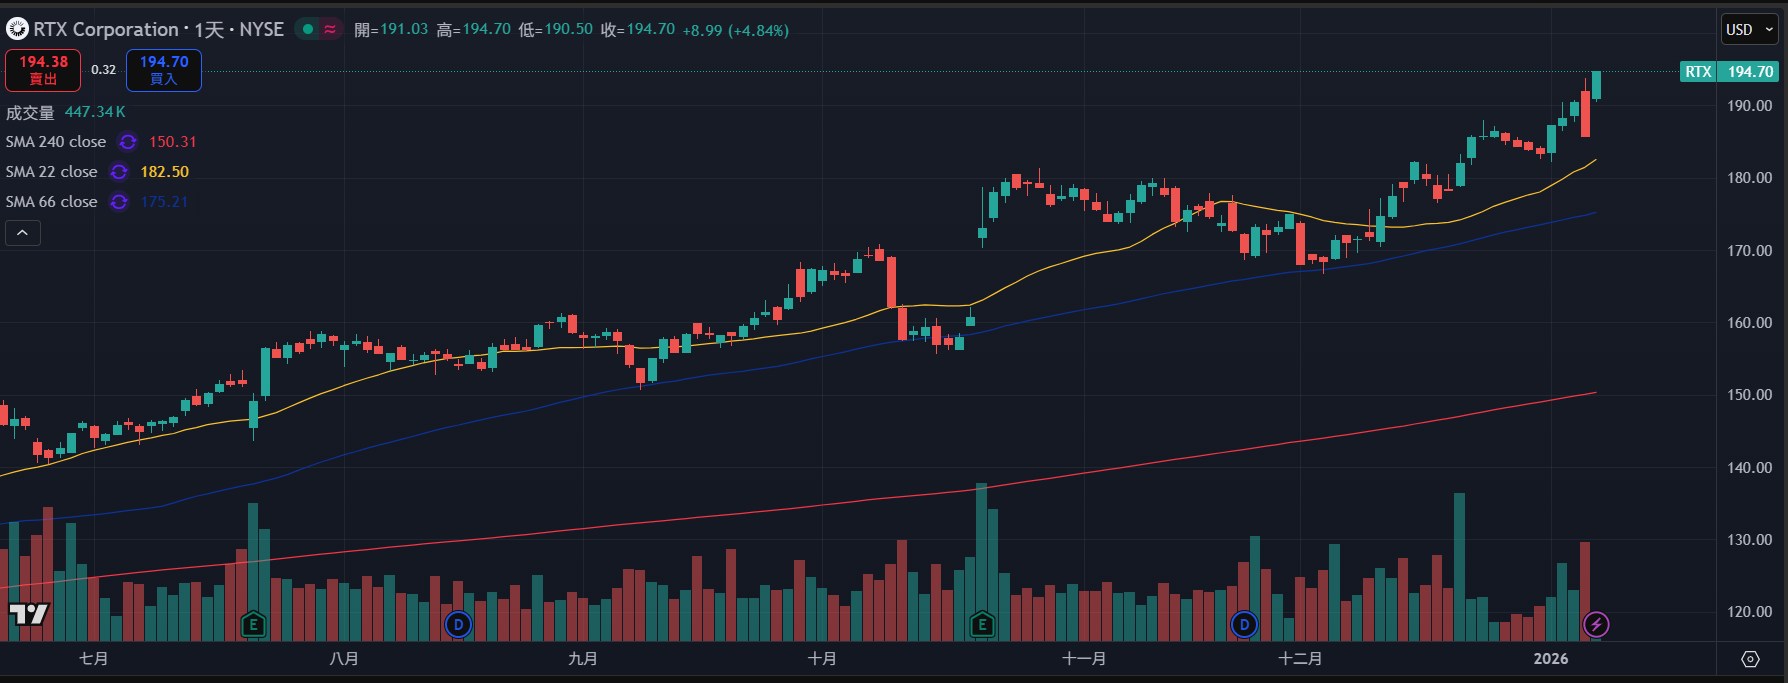Select the SMA 240 close indicator label
This screenshot has width=1788, height=683.
(x=56, y=142)
